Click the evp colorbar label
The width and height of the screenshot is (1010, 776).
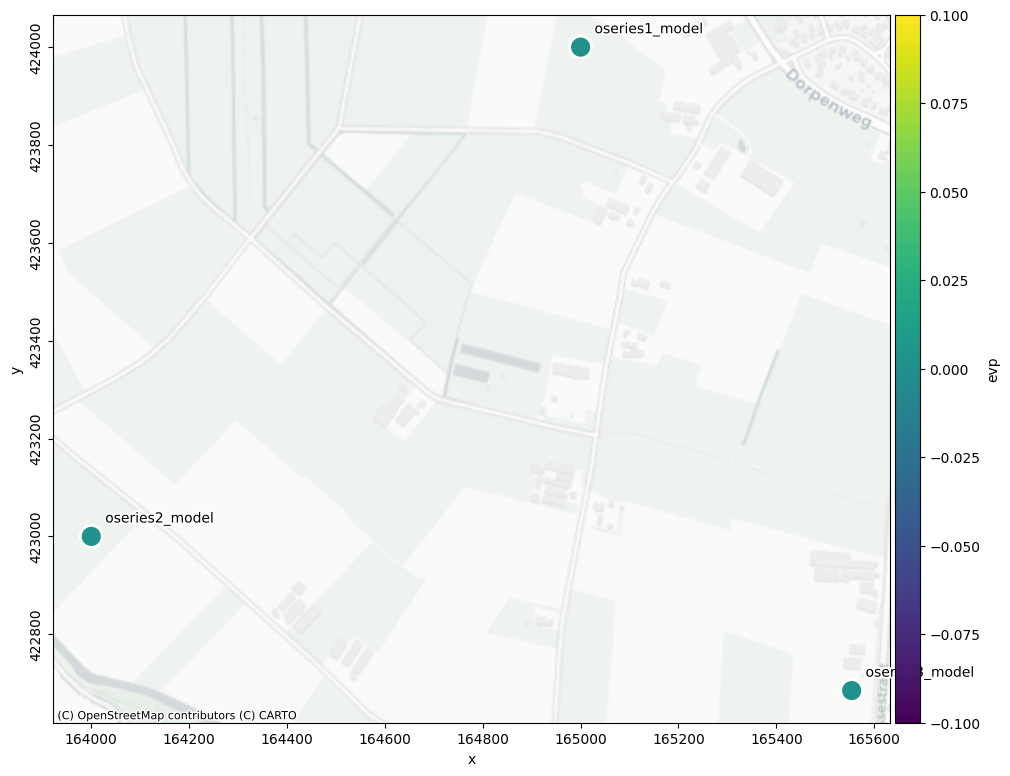click(x=993, y=370)
